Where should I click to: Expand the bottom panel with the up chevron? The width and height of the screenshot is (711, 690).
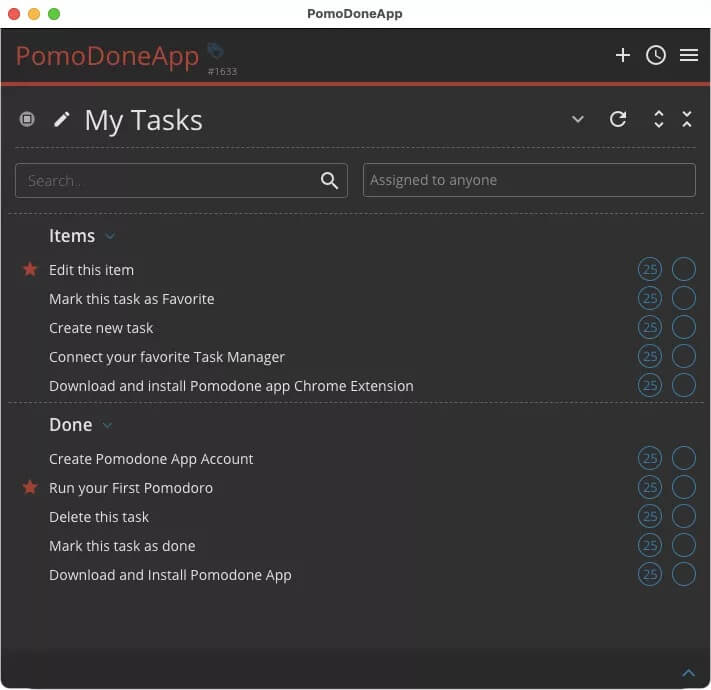point(688,673)
